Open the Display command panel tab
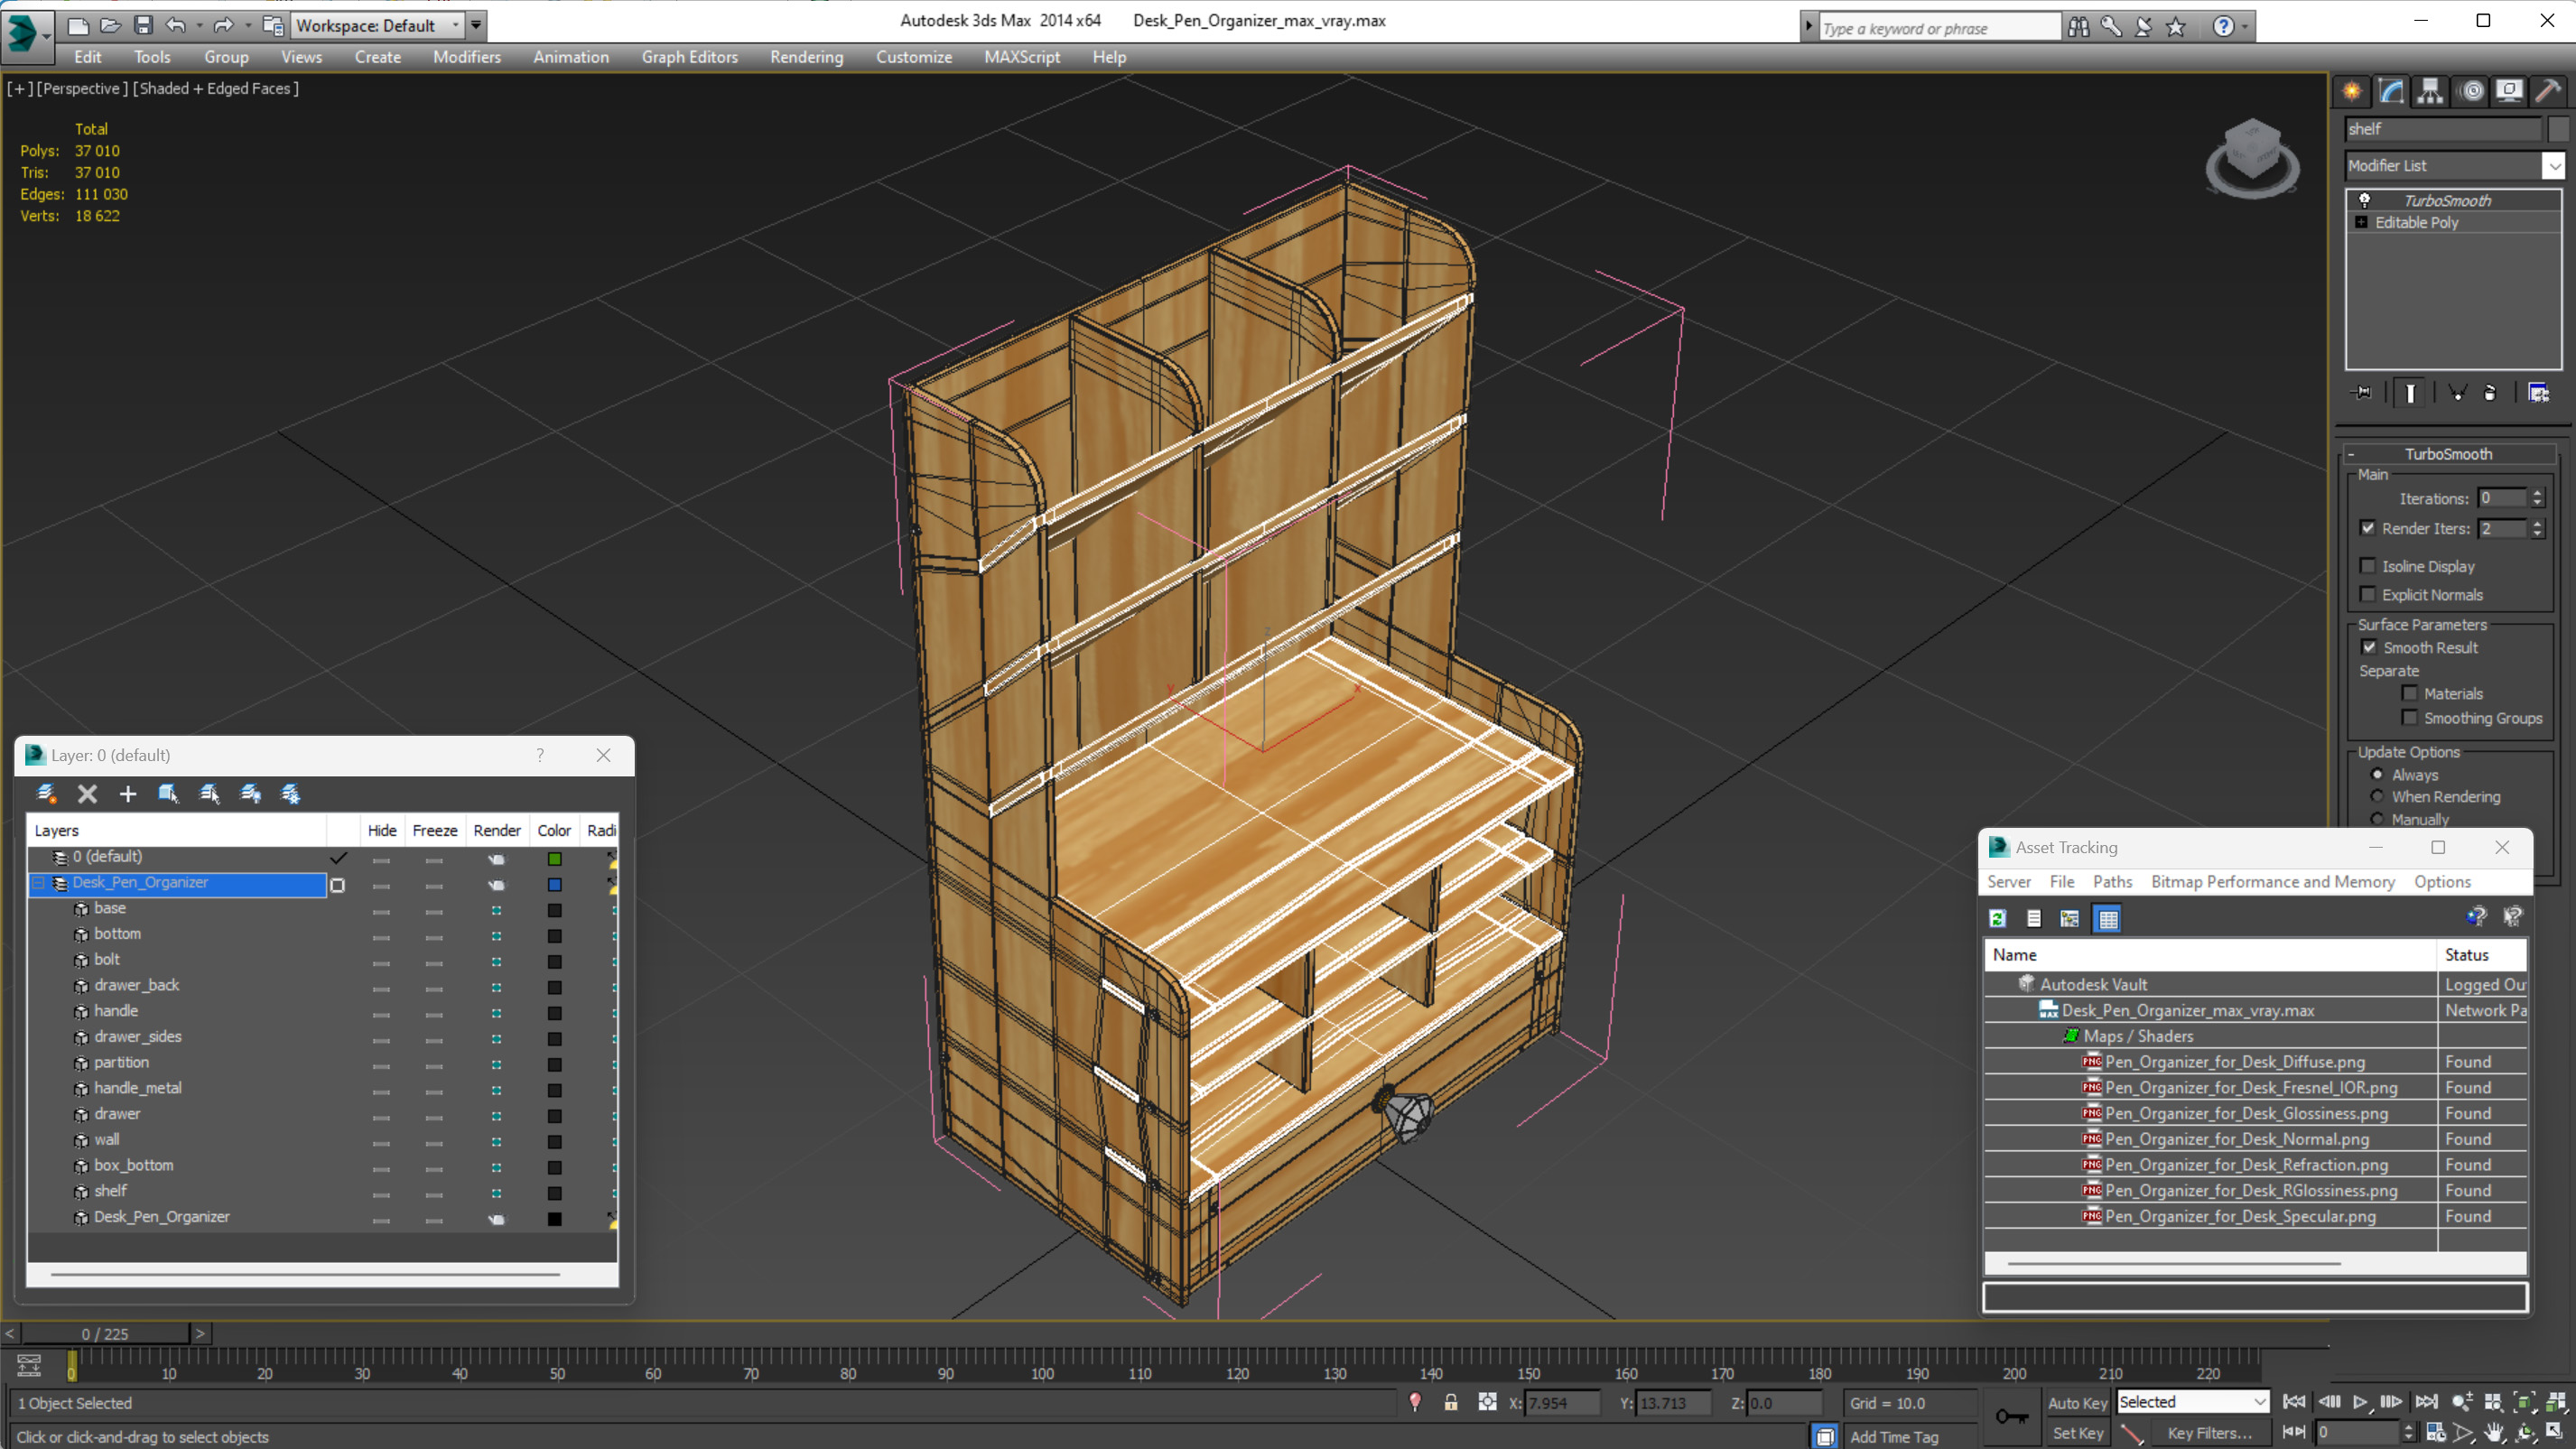This screenshot has height=1449, width=2576. pos(2509,91)
